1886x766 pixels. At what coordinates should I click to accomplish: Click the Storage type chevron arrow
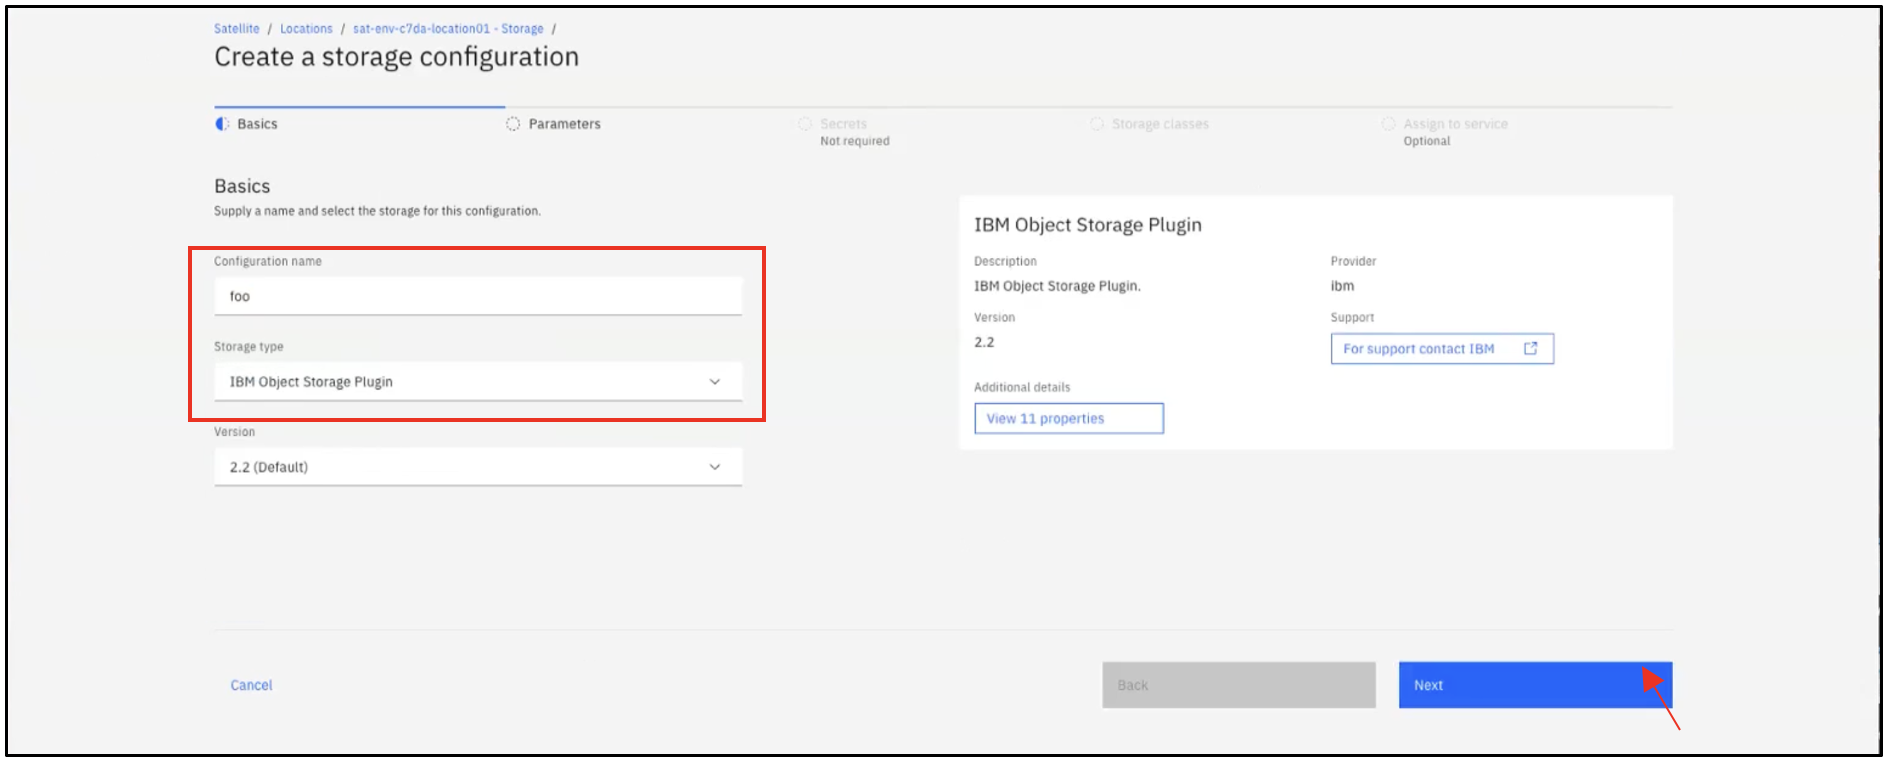click(x=715, y=382)
